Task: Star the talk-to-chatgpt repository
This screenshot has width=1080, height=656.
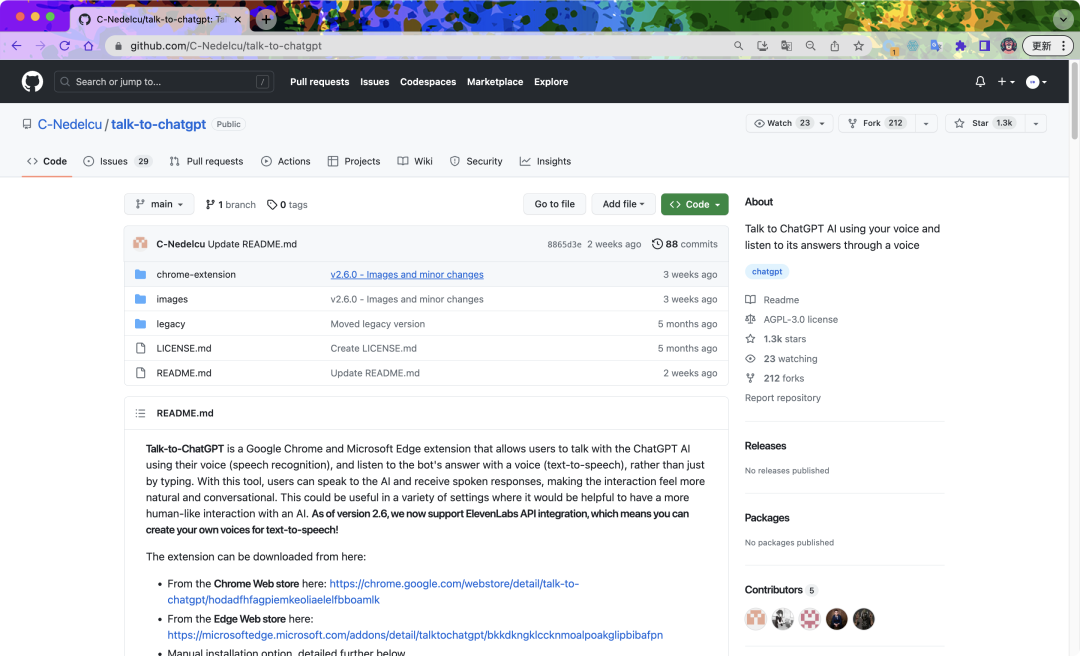Action: (984, 123)
